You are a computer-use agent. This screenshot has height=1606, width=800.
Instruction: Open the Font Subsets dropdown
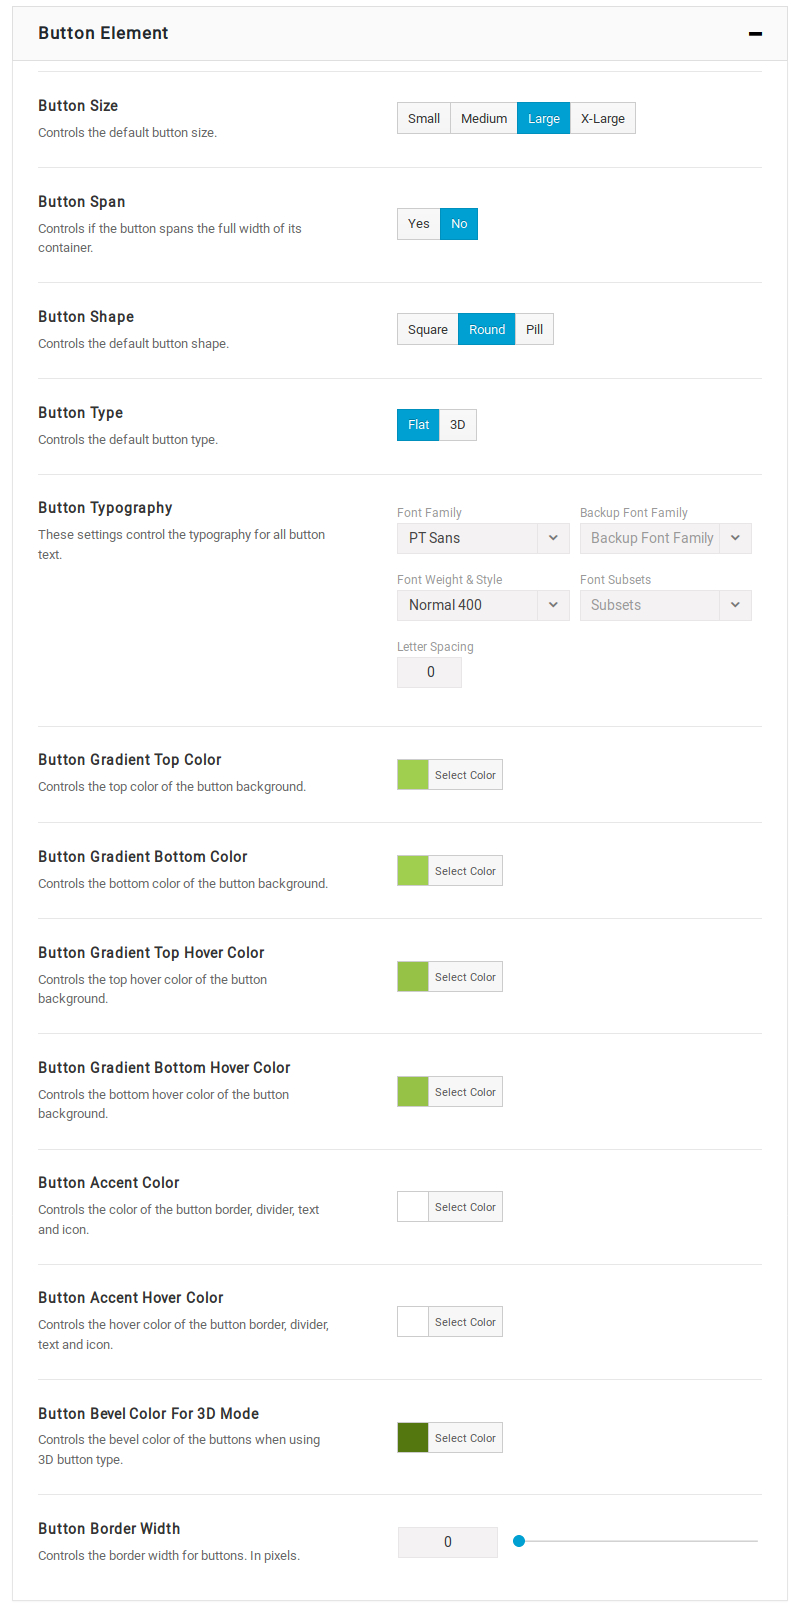click(x=665, y=605)
